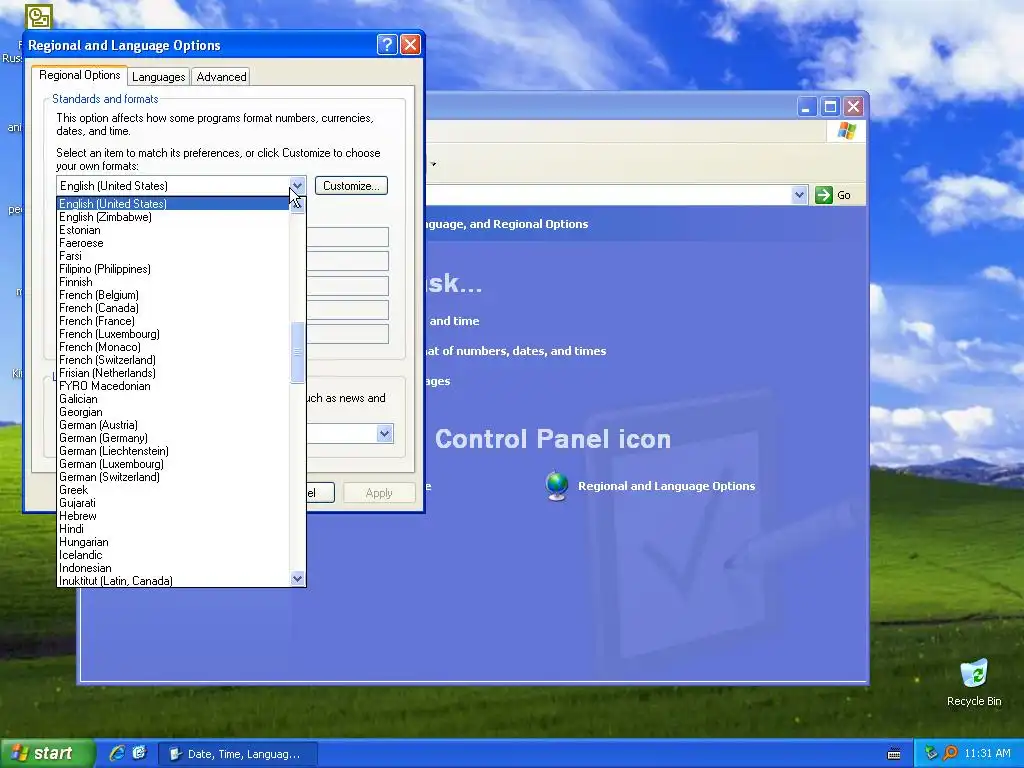Click the 11:31 AM taskbar clock

(987, 754)
